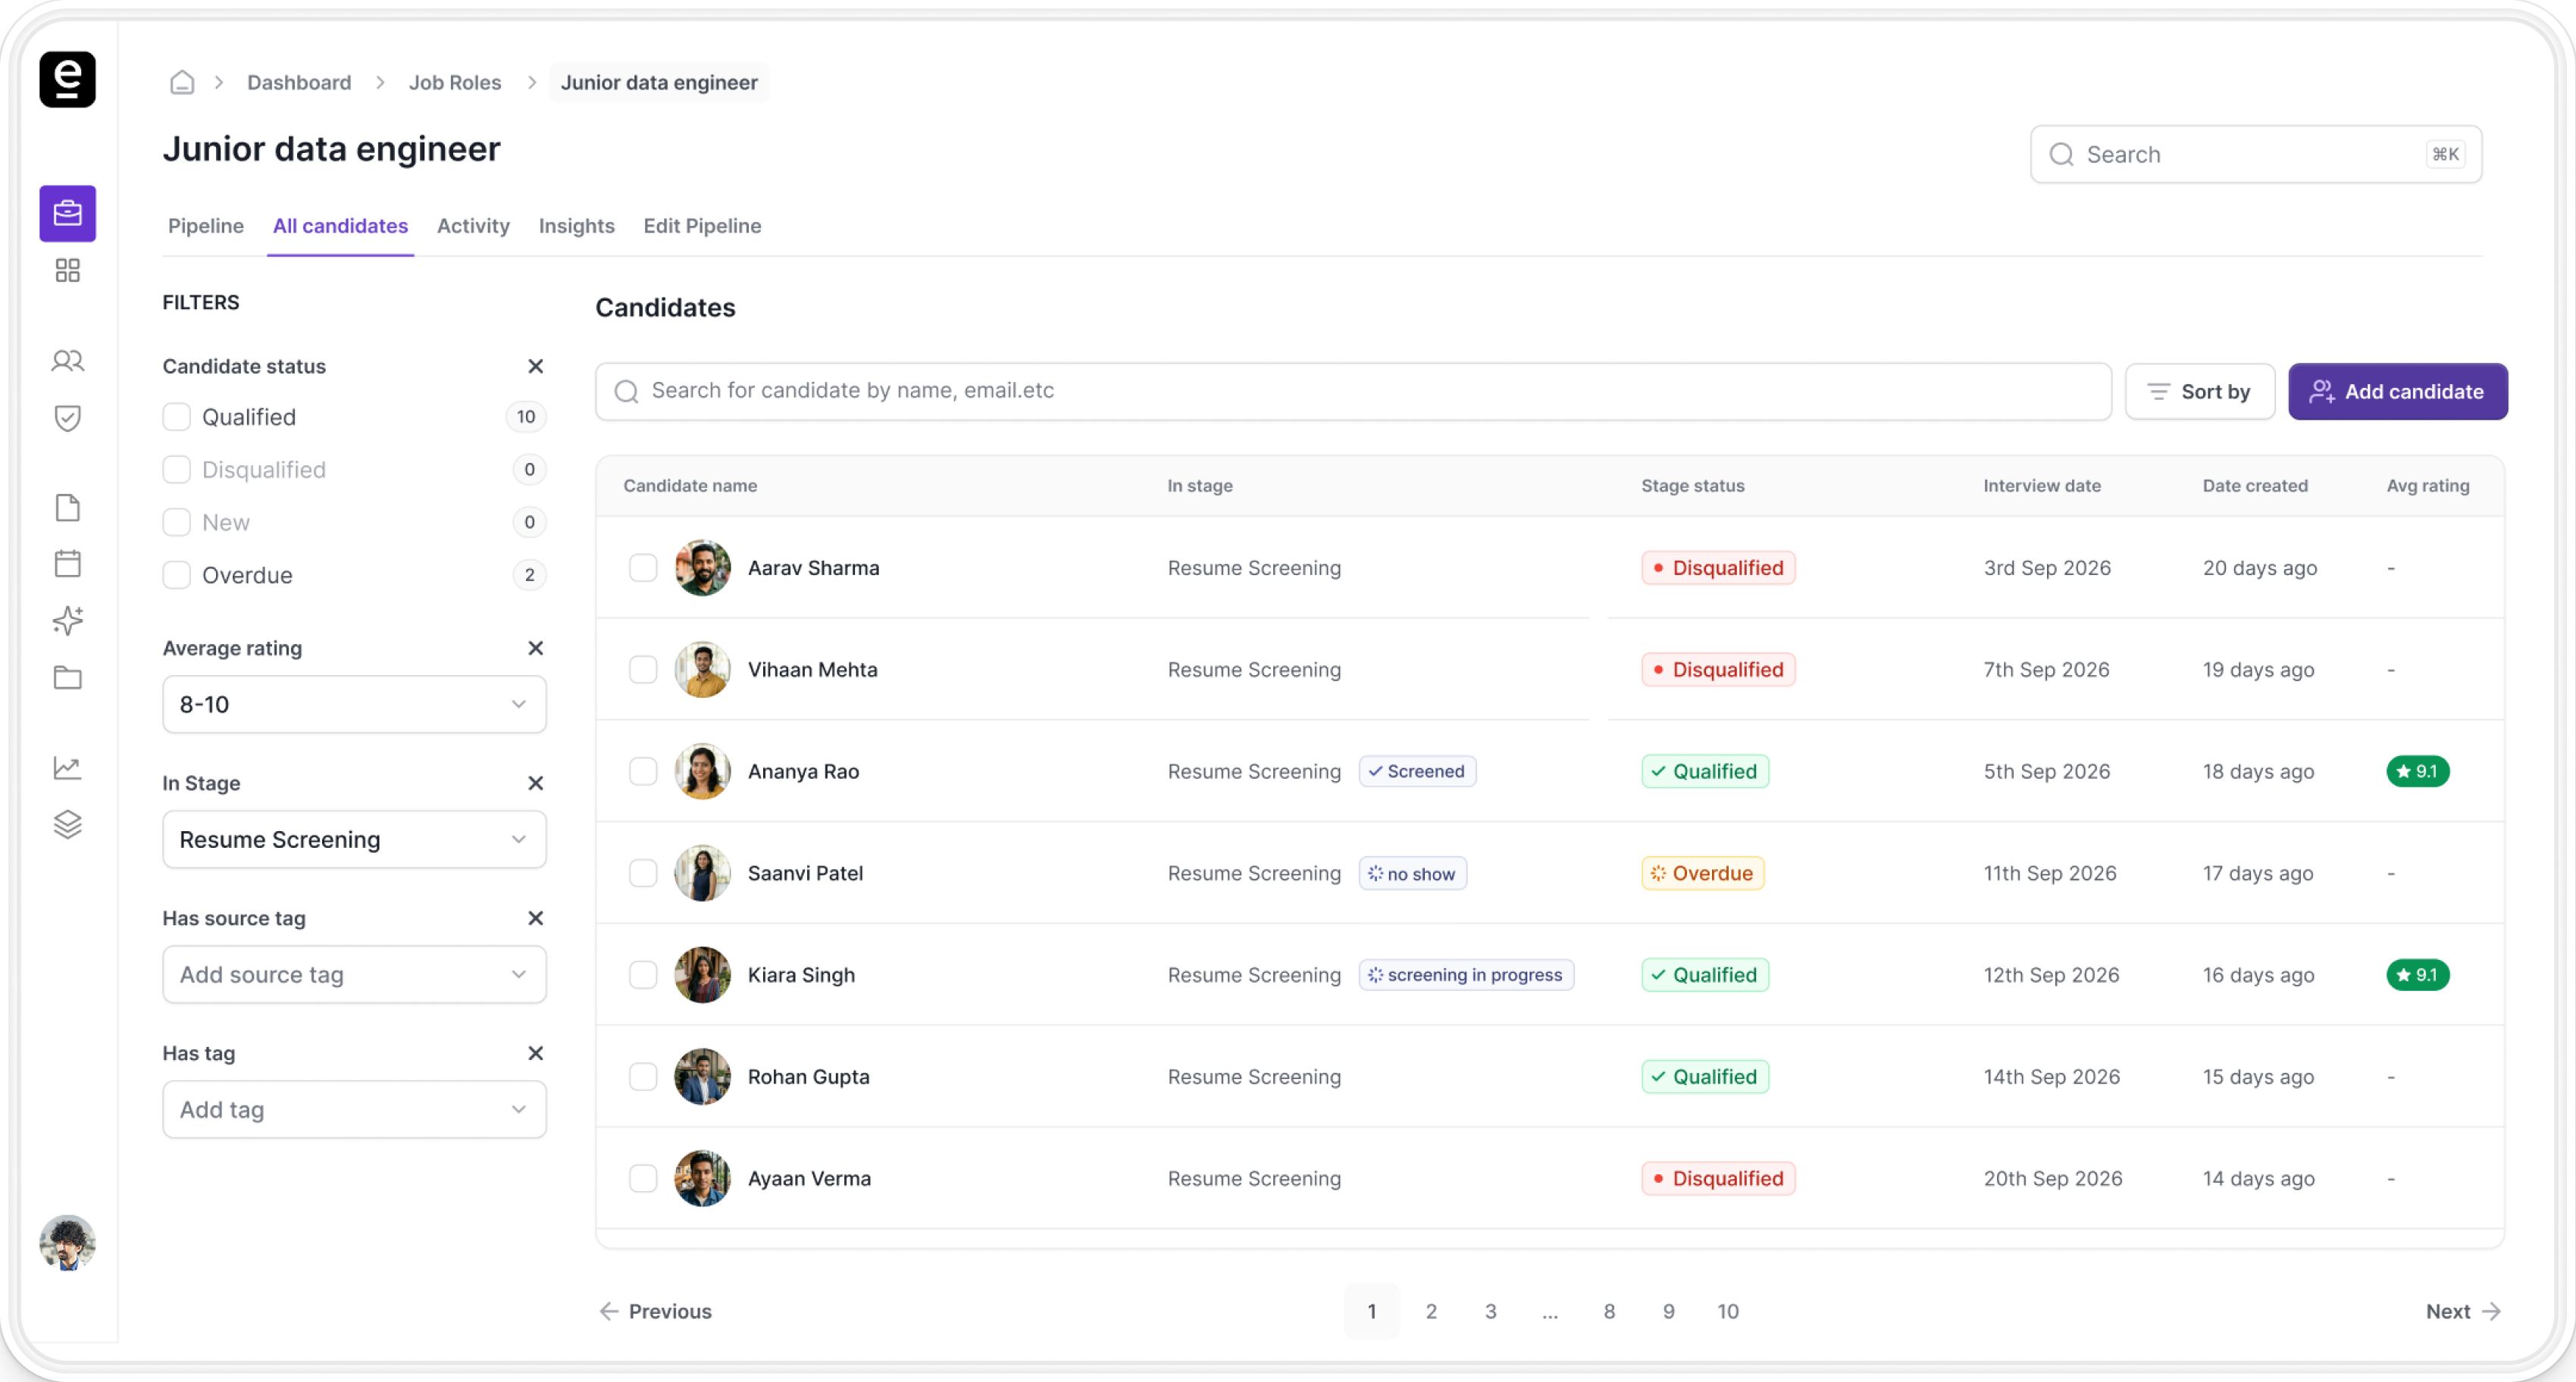Go to Dashboard in the breadcrumb
Screen dimensions: 2576x1382
click(299, 82)
